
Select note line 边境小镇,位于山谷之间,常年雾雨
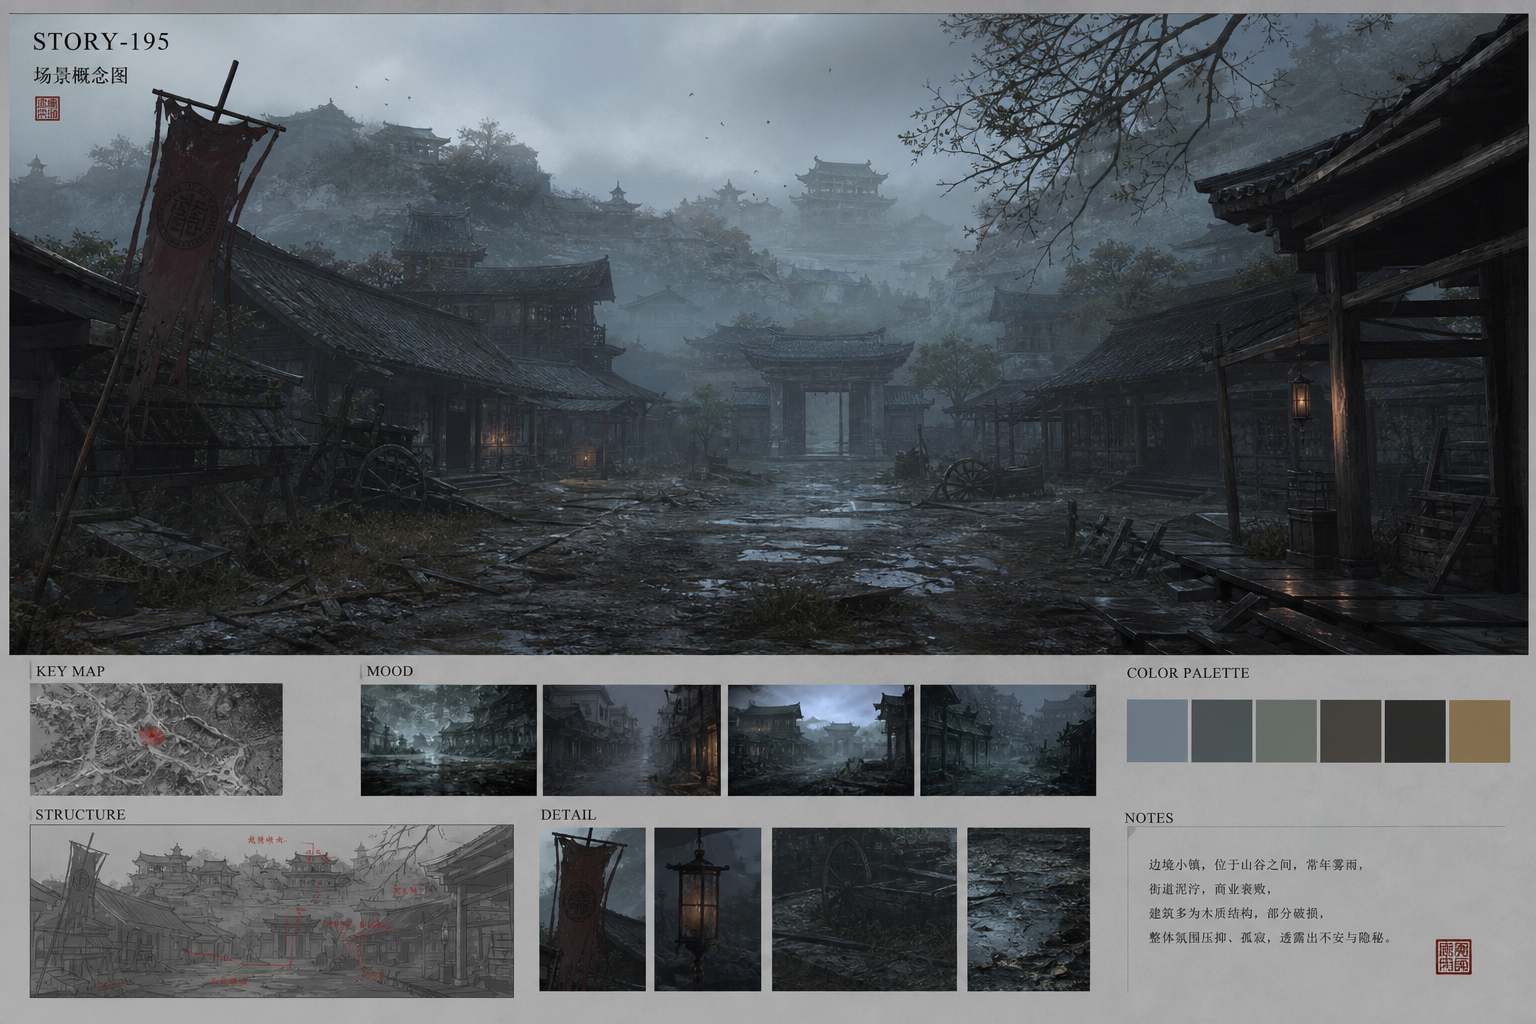pyautogui.click(x=1256, y=865)
